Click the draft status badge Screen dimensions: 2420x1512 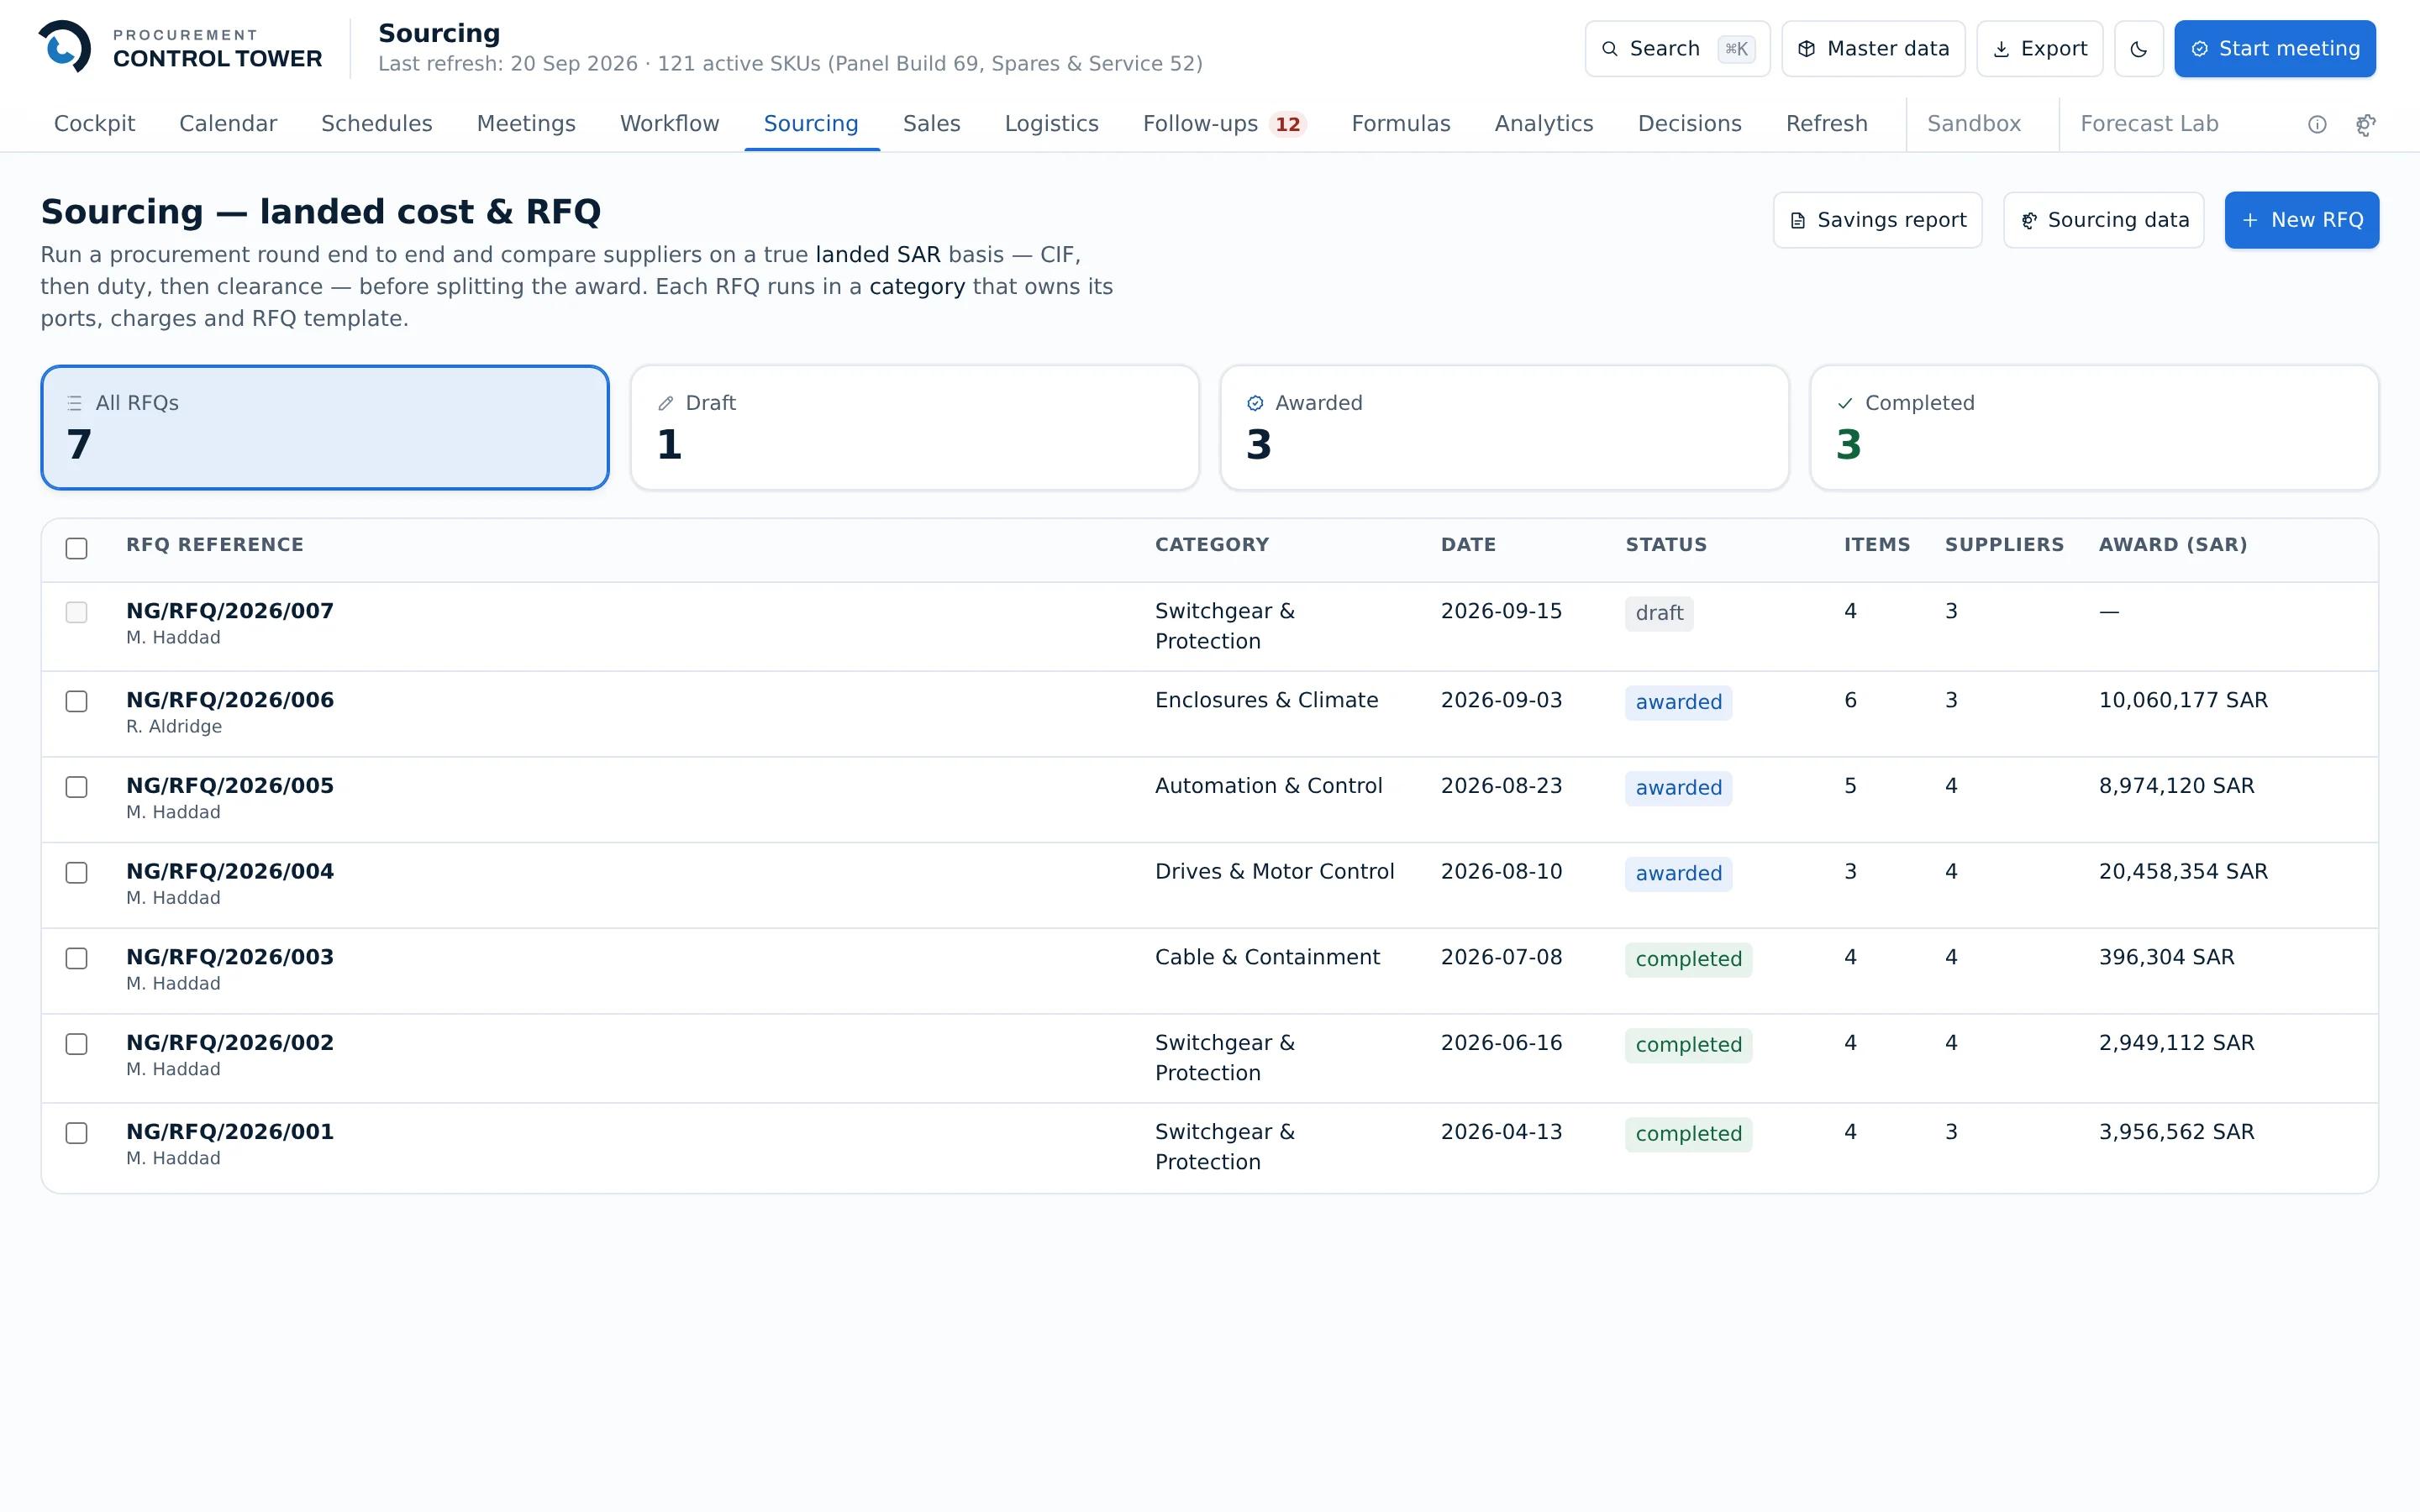1659,613
